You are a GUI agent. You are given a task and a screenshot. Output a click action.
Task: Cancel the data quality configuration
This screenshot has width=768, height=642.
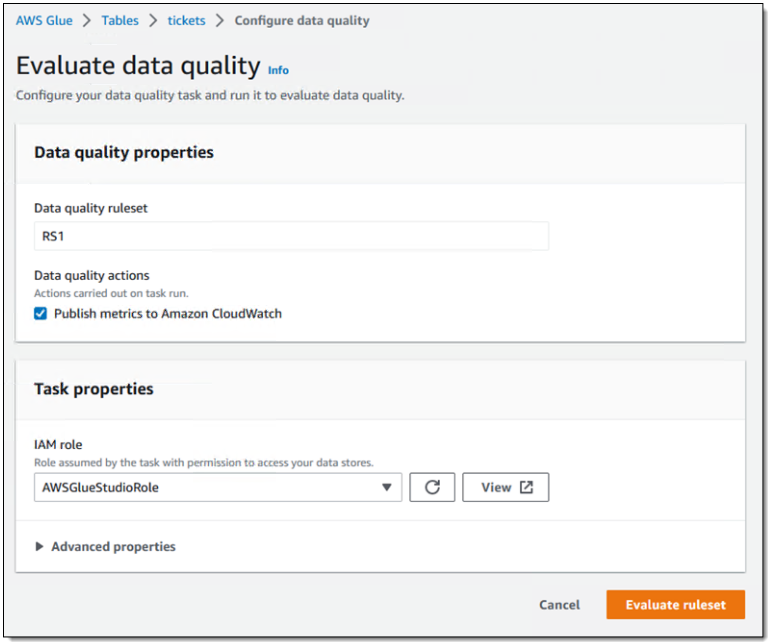[x=559, y=605]
